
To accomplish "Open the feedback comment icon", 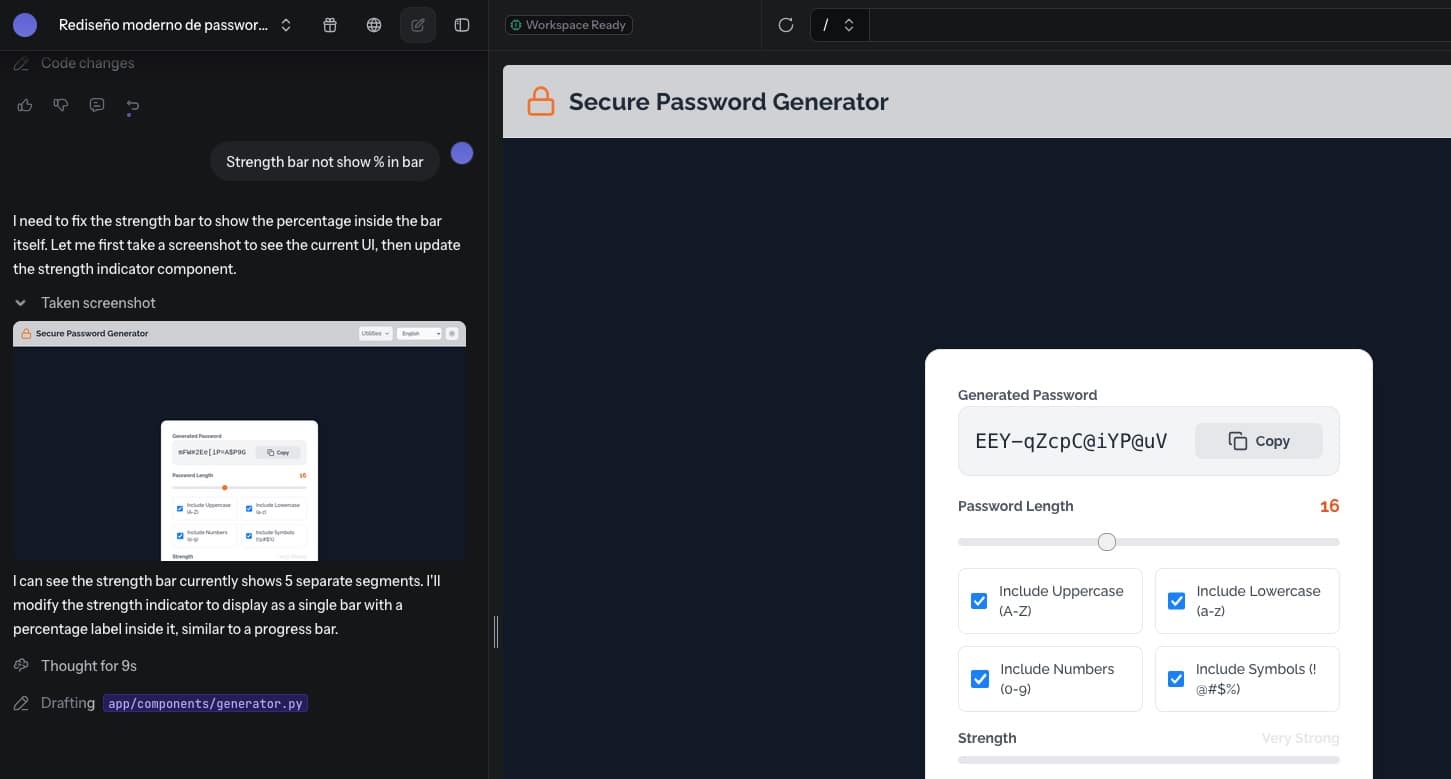I will (96, 104).
